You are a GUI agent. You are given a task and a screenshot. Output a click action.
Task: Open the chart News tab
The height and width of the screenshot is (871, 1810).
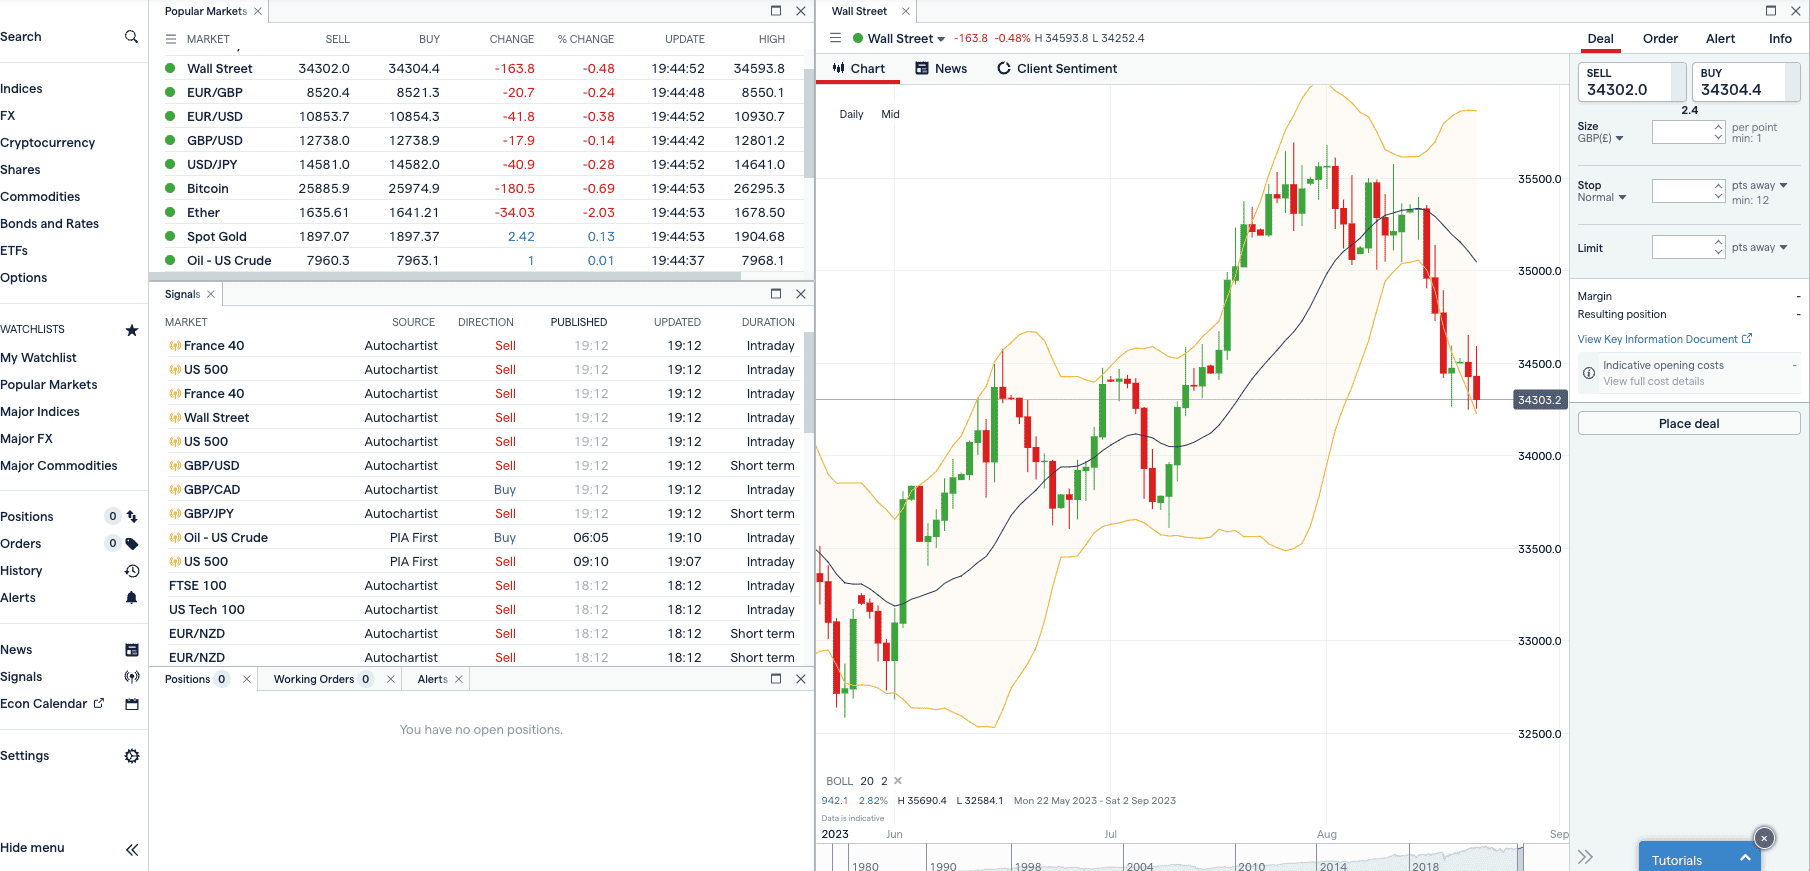pyautogui.click(x=941, y=69)
